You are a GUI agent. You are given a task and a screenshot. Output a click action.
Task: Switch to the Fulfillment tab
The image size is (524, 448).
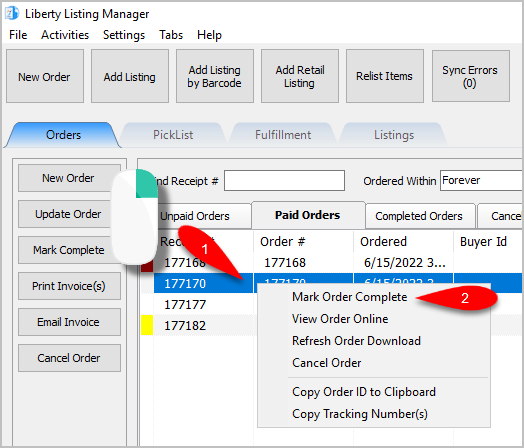(x=283, y=135)
